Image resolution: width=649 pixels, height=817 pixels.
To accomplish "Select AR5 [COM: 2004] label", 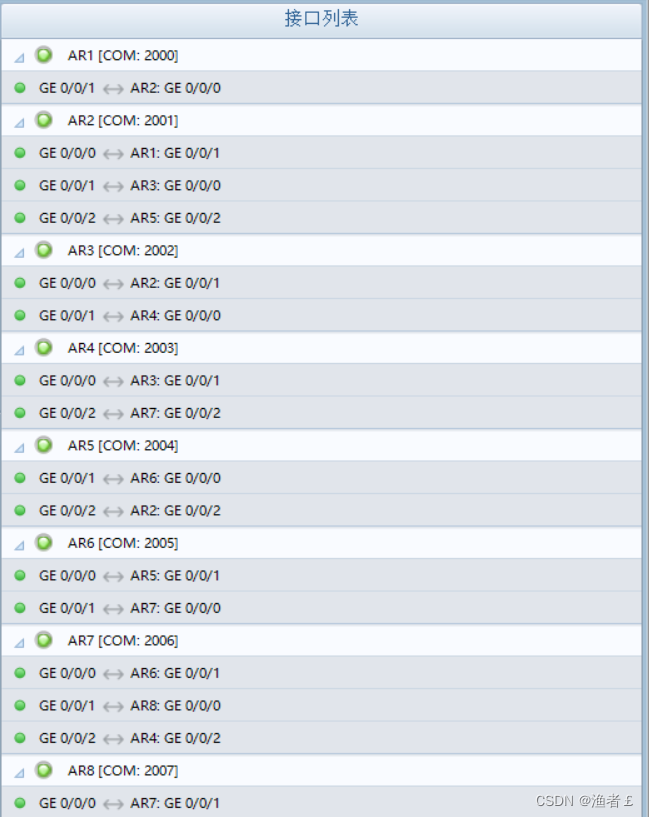I will click(x=123, y=445).
